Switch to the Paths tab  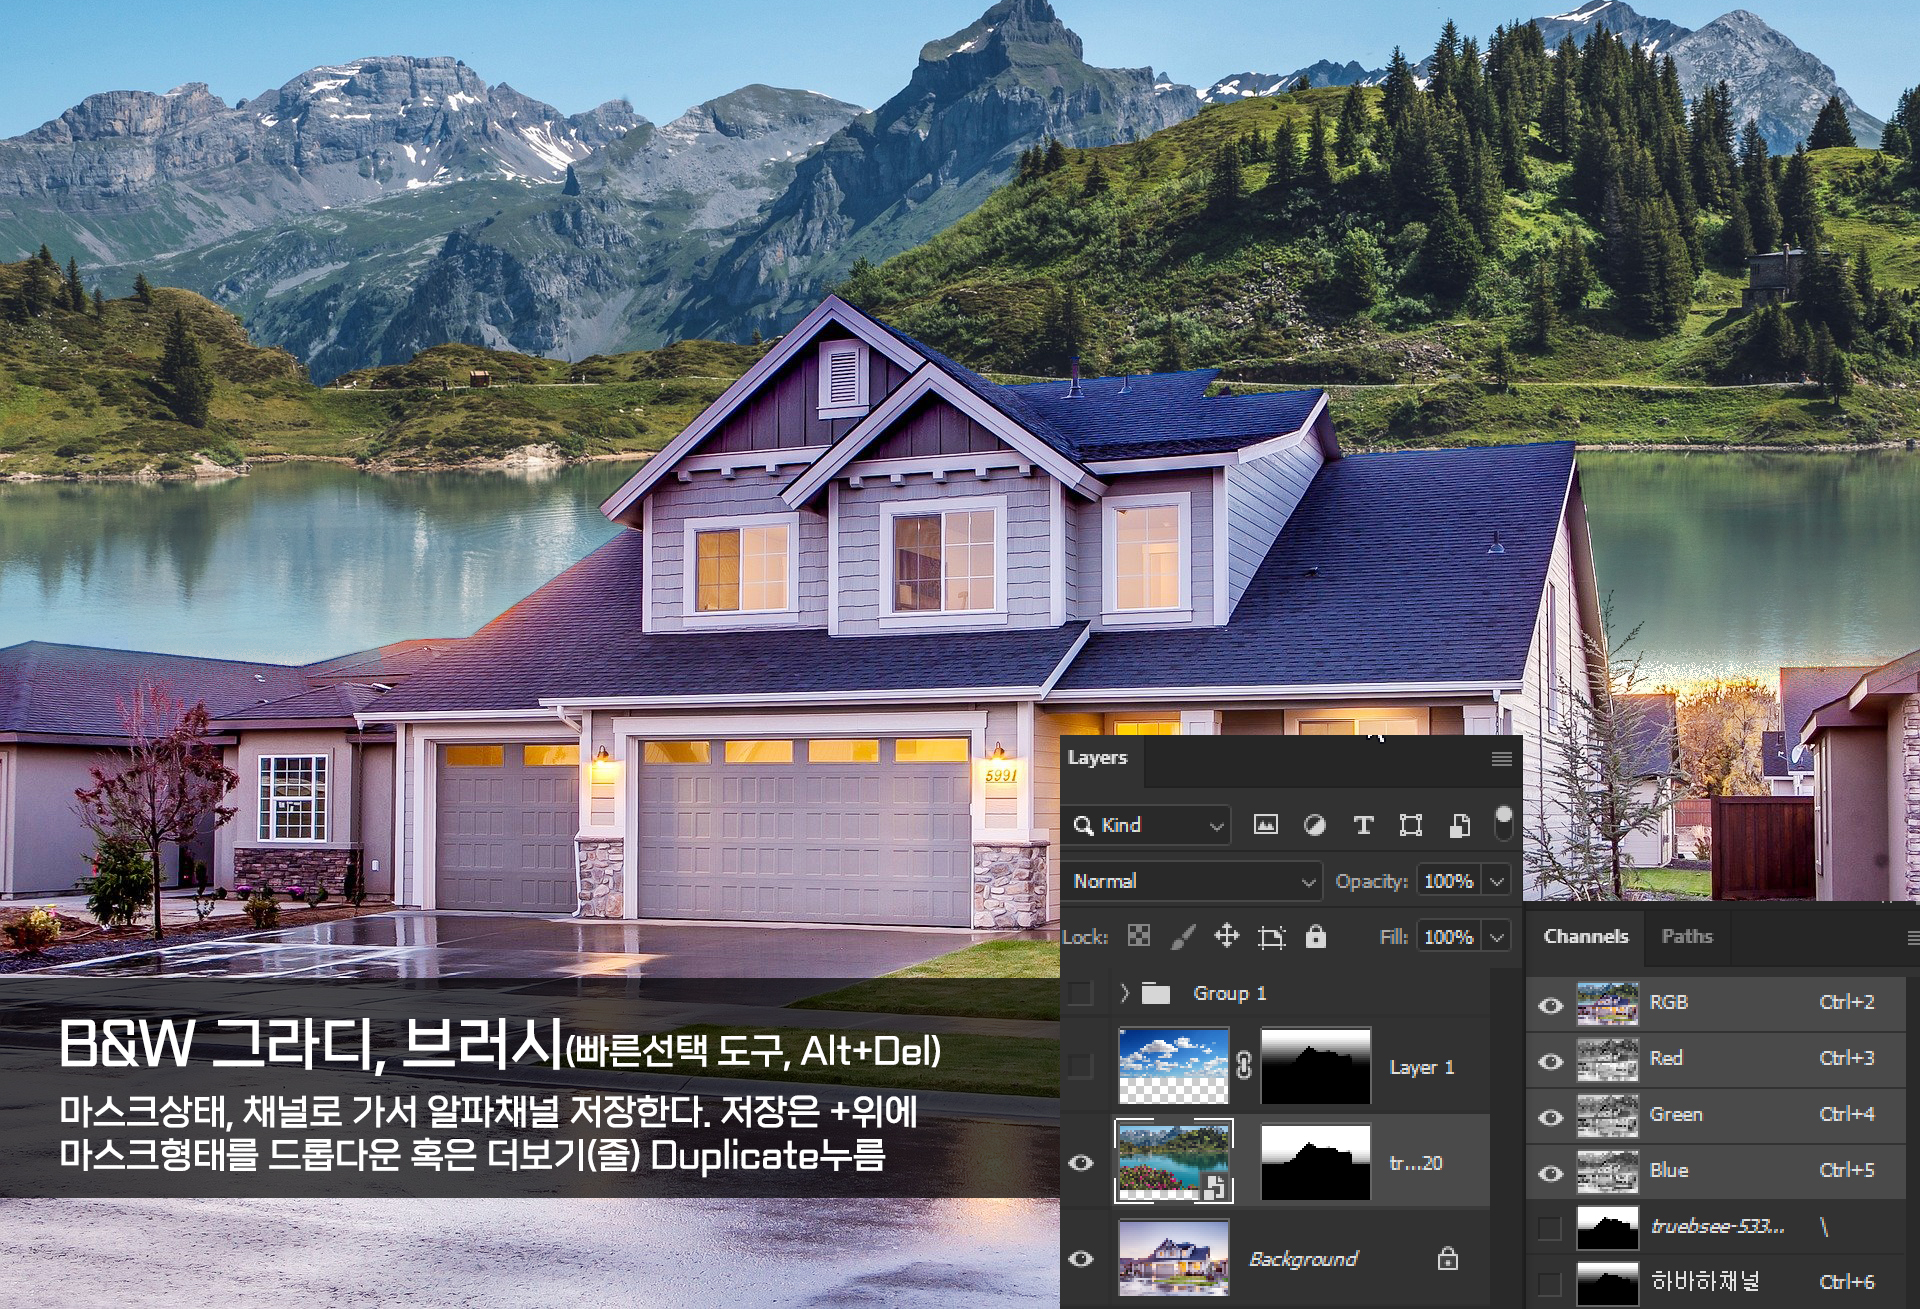[1686, 936]
